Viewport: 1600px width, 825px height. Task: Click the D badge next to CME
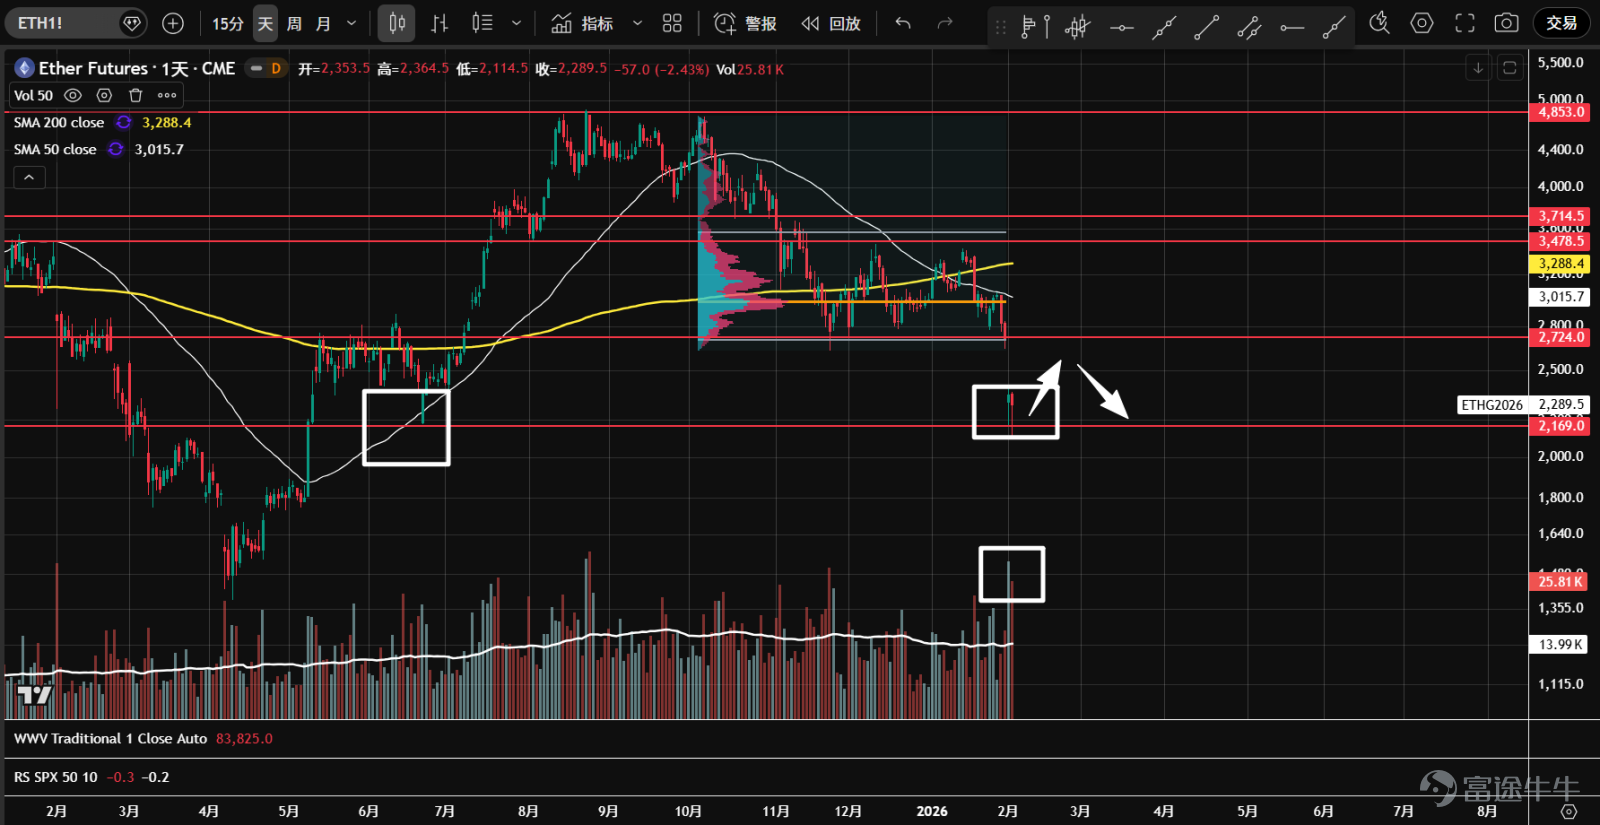(276, 68)
